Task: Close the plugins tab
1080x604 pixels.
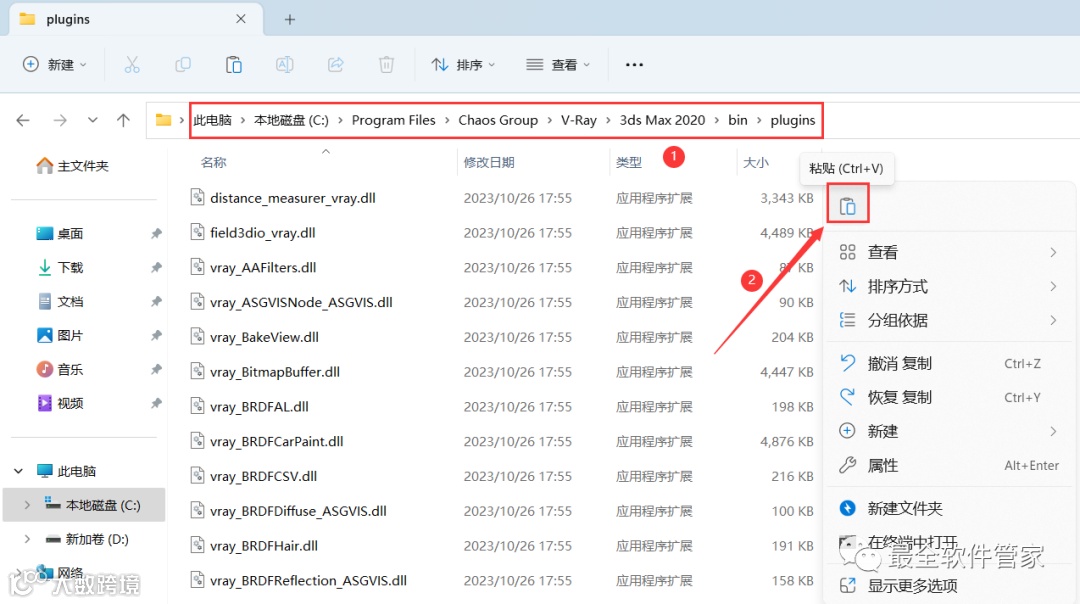Action: click(240, 19)
